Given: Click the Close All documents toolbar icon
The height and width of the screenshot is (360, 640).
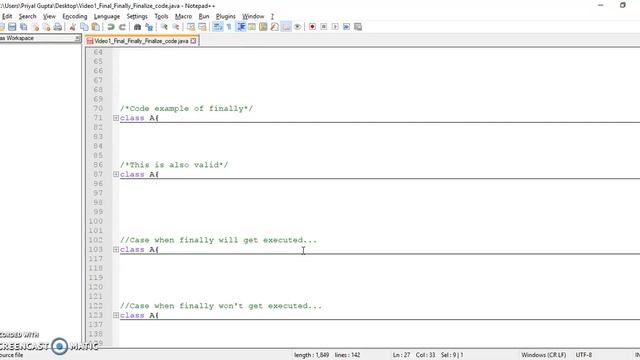Looking at the screenshot, I should point(47,27).
